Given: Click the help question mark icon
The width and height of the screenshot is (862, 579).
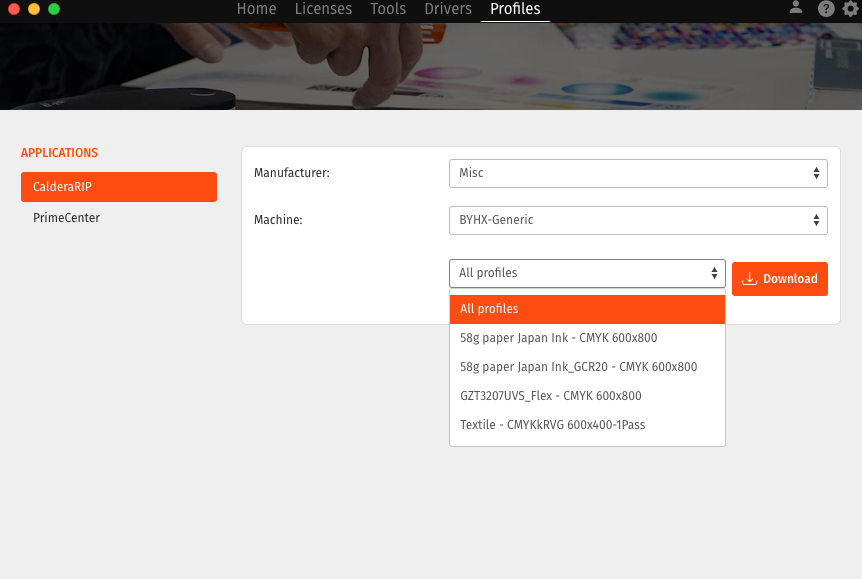Looking at the screenshot, I should click(x=825, y=8).
